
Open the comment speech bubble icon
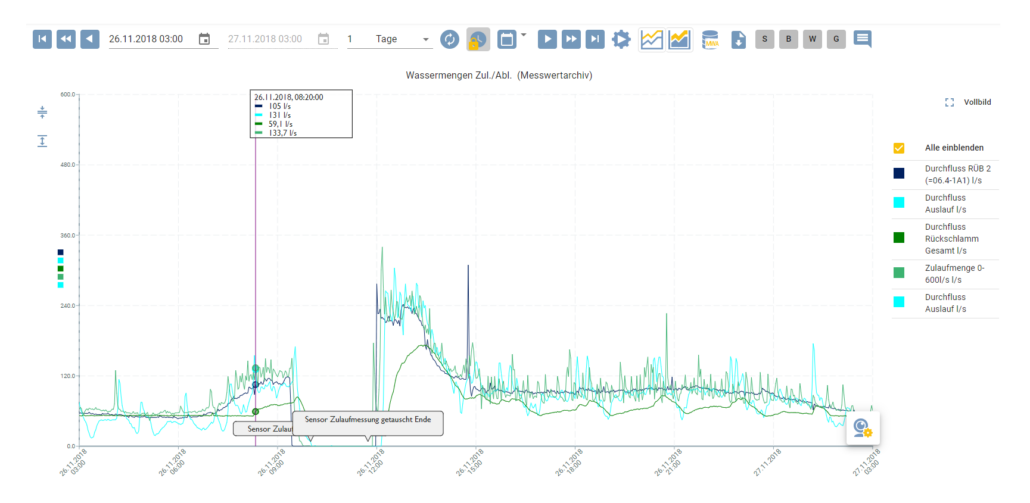(x=862, y=39)
